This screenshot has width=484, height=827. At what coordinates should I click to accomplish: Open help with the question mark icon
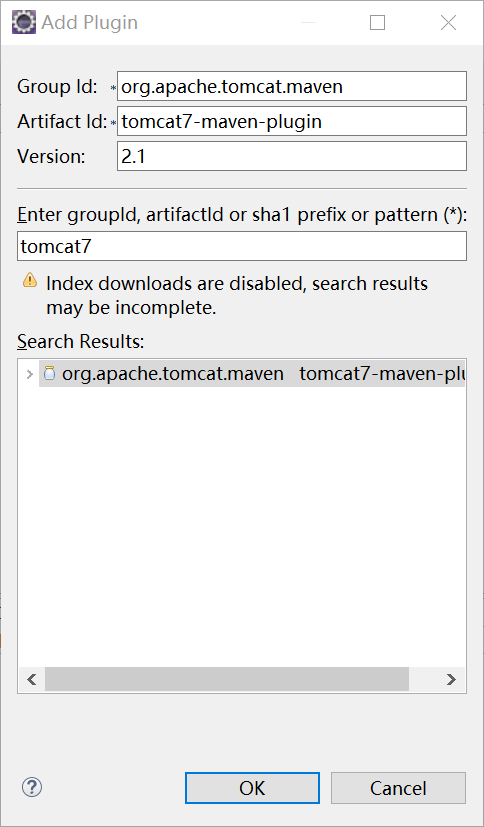[32, 787]
